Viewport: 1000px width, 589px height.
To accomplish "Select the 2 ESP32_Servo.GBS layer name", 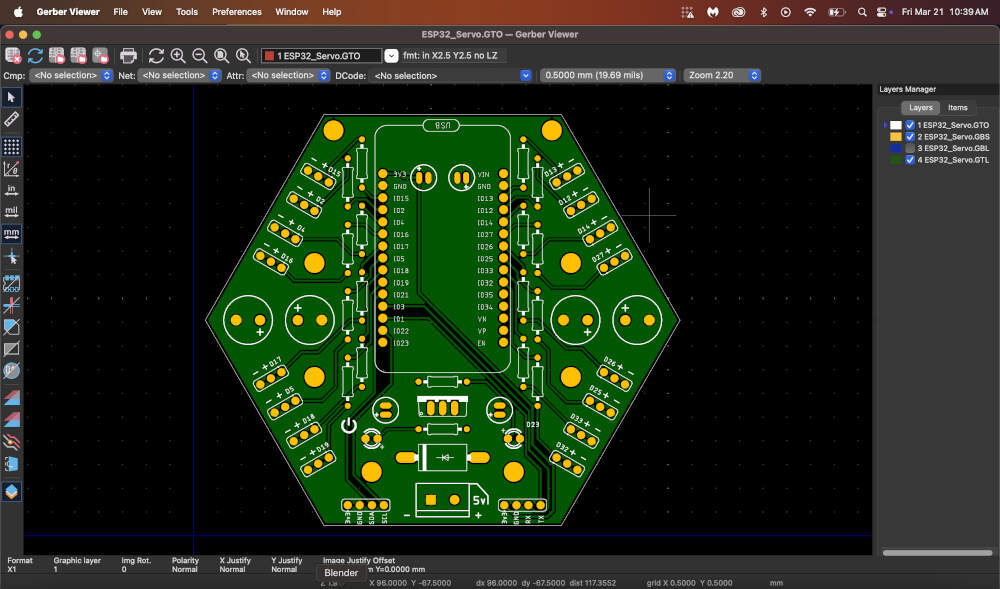I will (x=953, y=136).
